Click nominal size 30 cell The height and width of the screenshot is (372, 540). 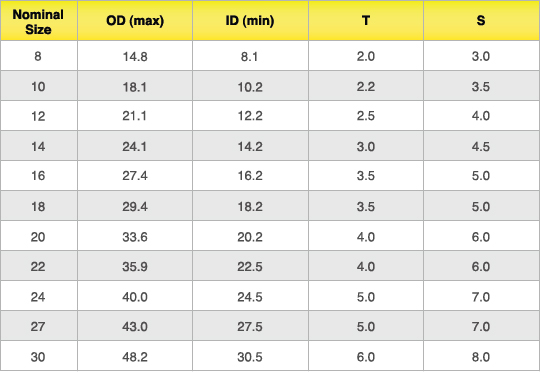(39, 356)
